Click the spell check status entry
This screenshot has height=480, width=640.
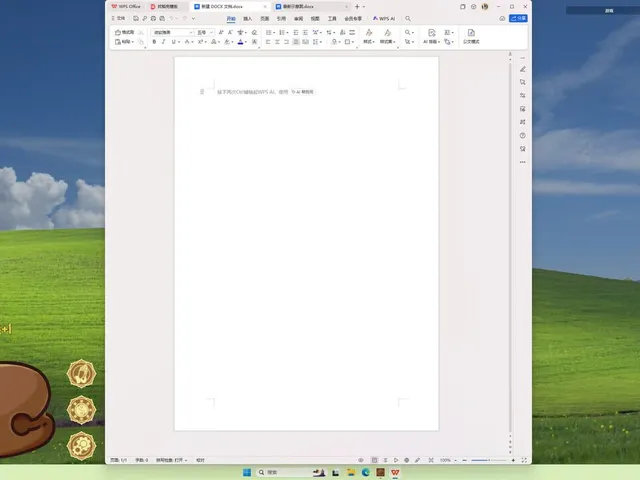point(171,460)
